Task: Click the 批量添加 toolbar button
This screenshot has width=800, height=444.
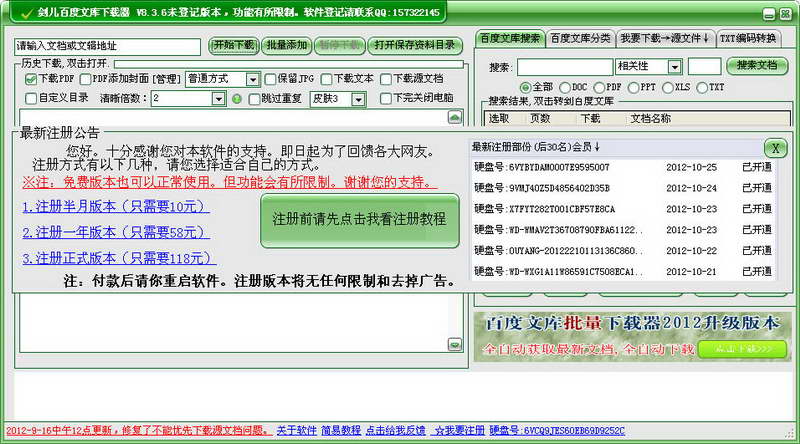Action: click(x=287, y=45)
